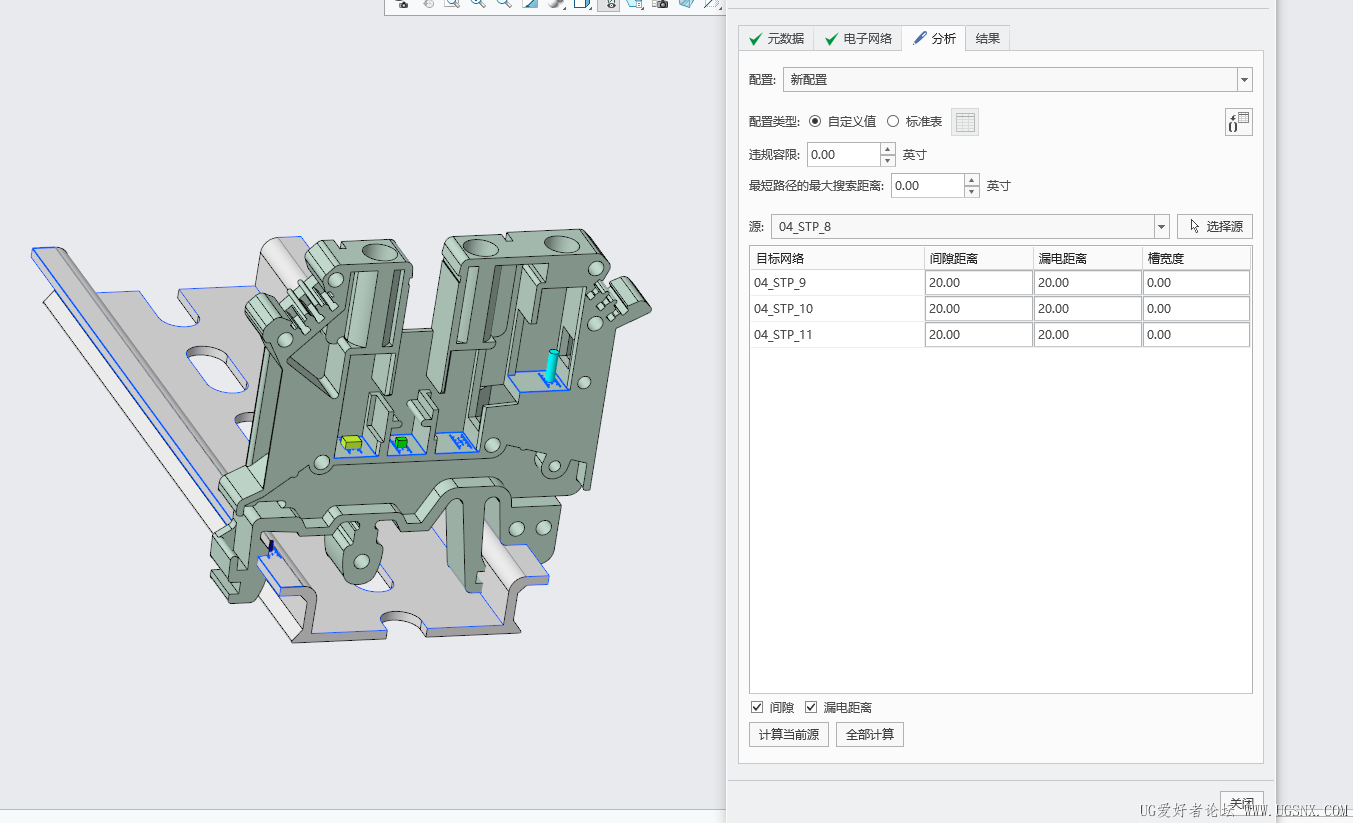Click the 全部计算 button

tap(870, 735)
